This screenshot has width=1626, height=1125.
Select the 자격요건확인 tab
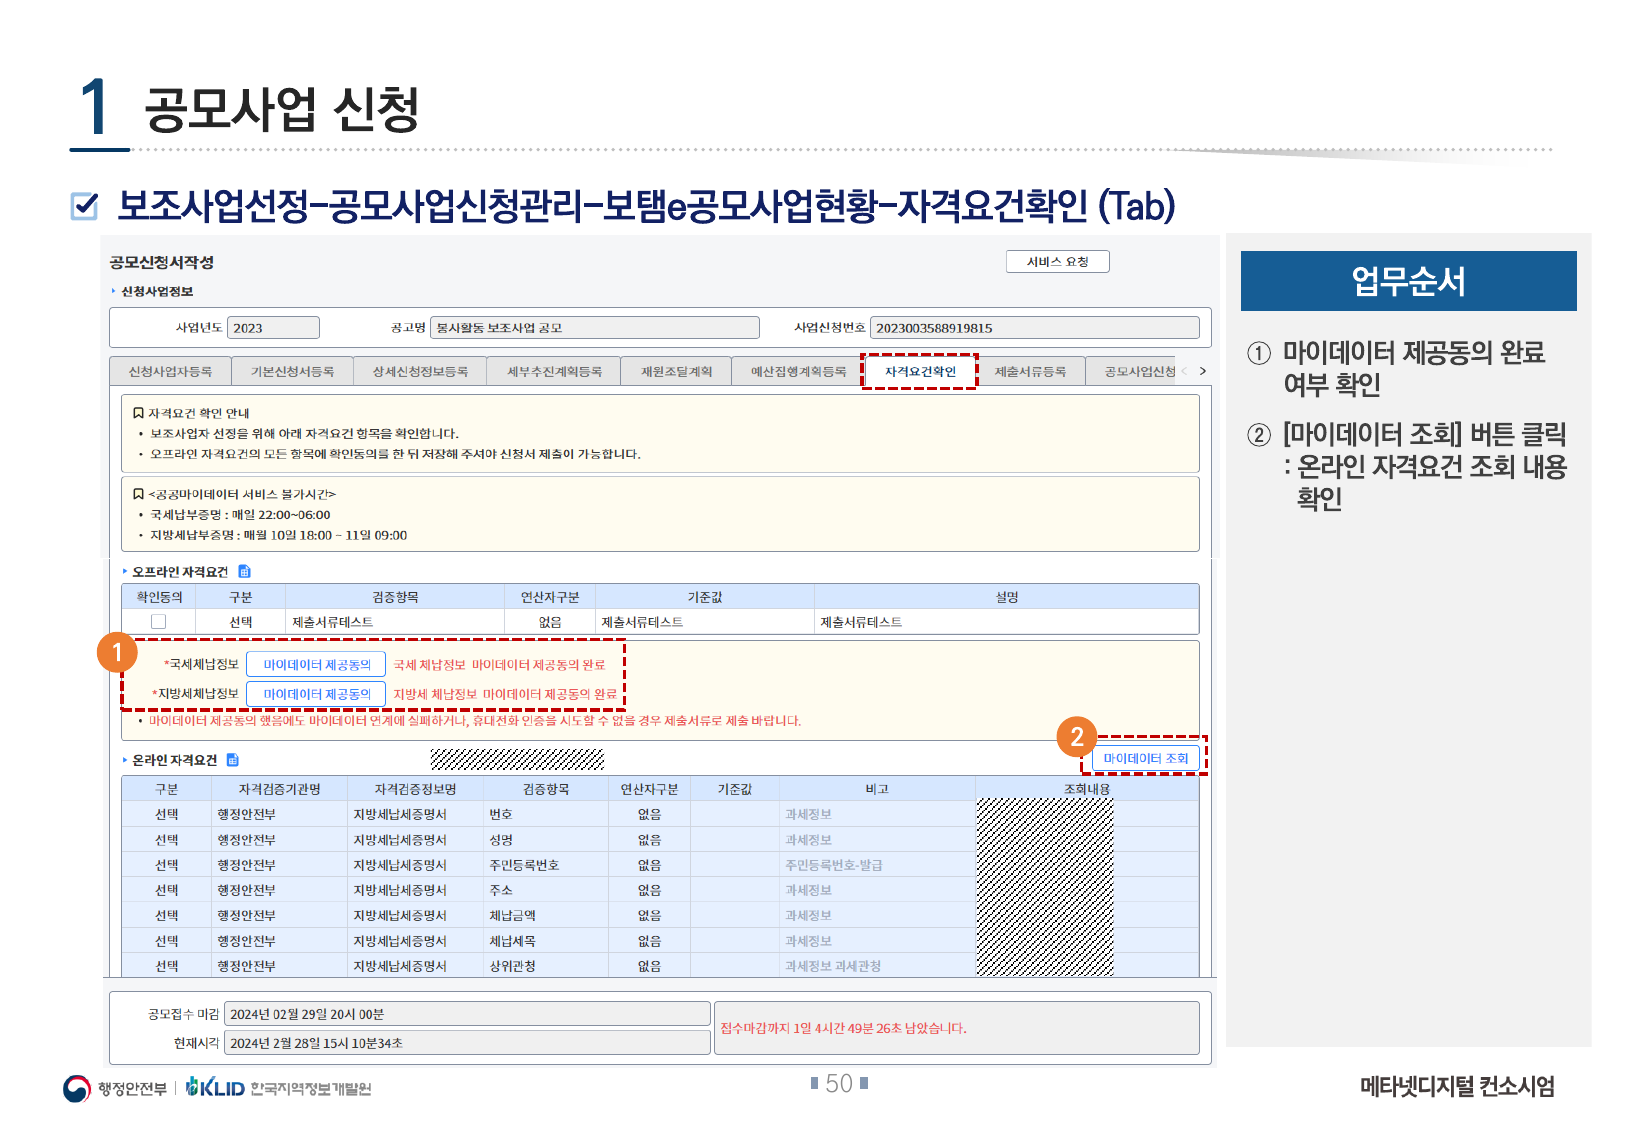pyautogui.click(x=919, y=371)
